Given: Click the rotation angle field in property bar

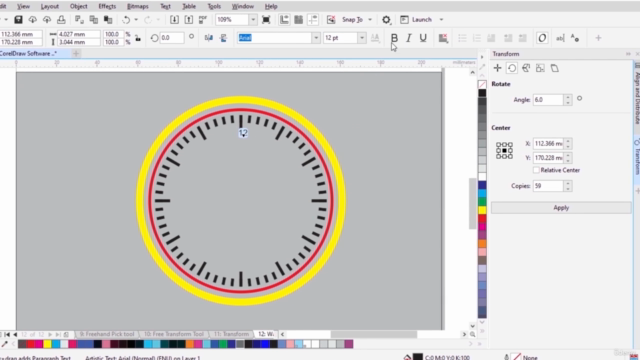Looking at the screenshot, I should tap(172, 38).
